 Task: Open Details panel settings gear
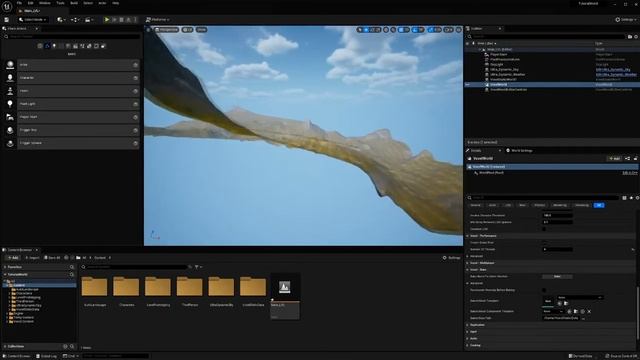[x=637, y=198]
